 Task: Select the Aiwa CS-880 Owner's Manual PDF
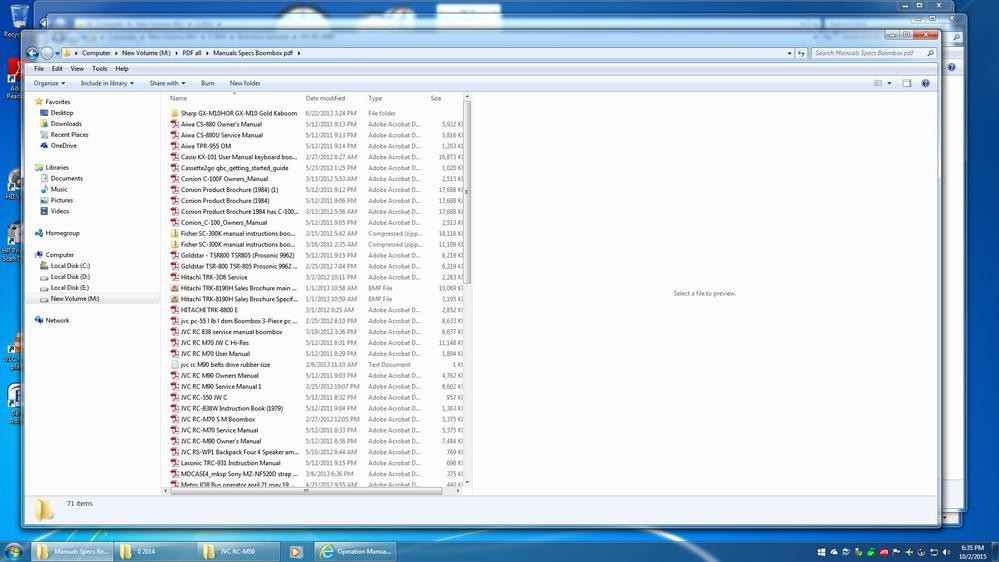pos(221,124)
